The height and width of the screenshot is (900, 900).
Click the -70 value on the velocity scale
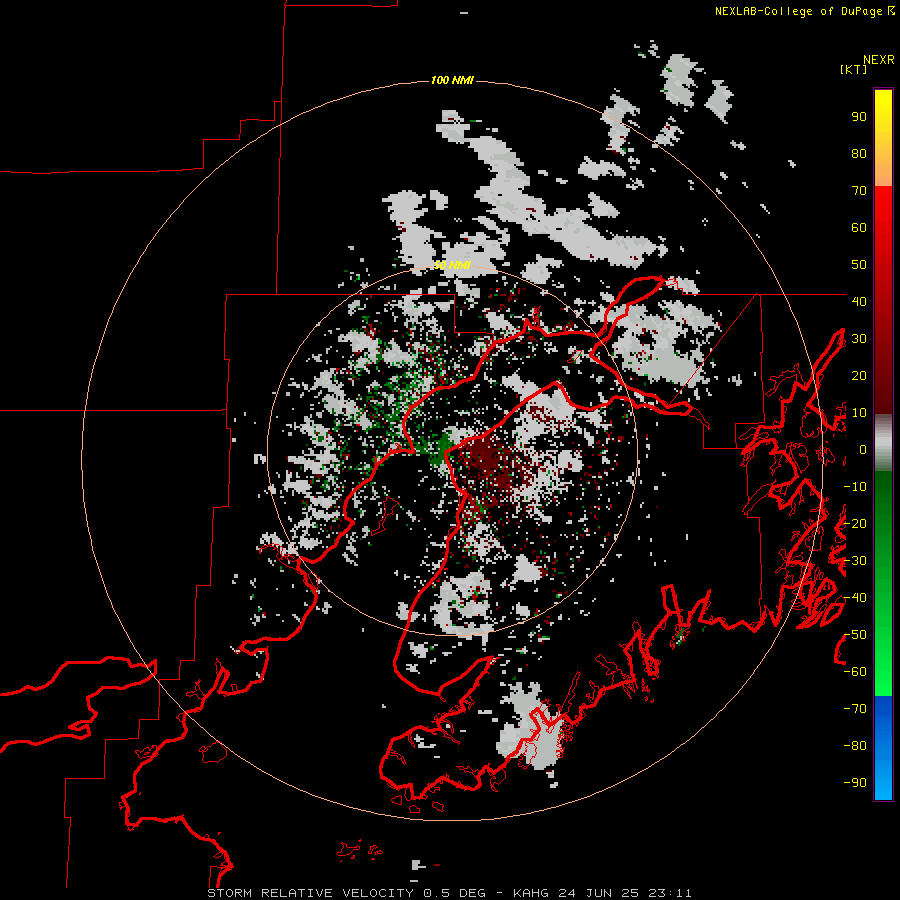pos(855,709)
